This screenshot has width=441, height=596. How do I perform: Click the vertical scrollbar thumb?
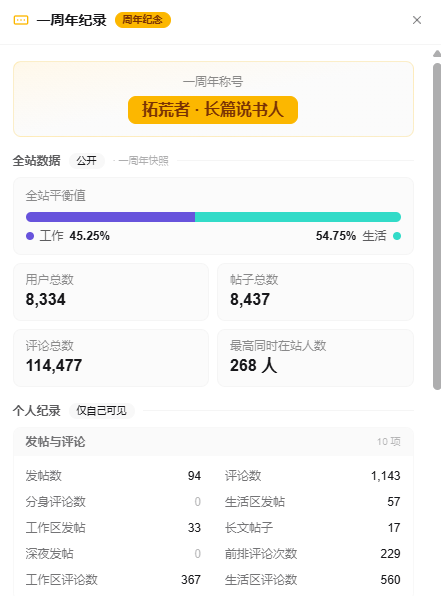pos(437,227)
